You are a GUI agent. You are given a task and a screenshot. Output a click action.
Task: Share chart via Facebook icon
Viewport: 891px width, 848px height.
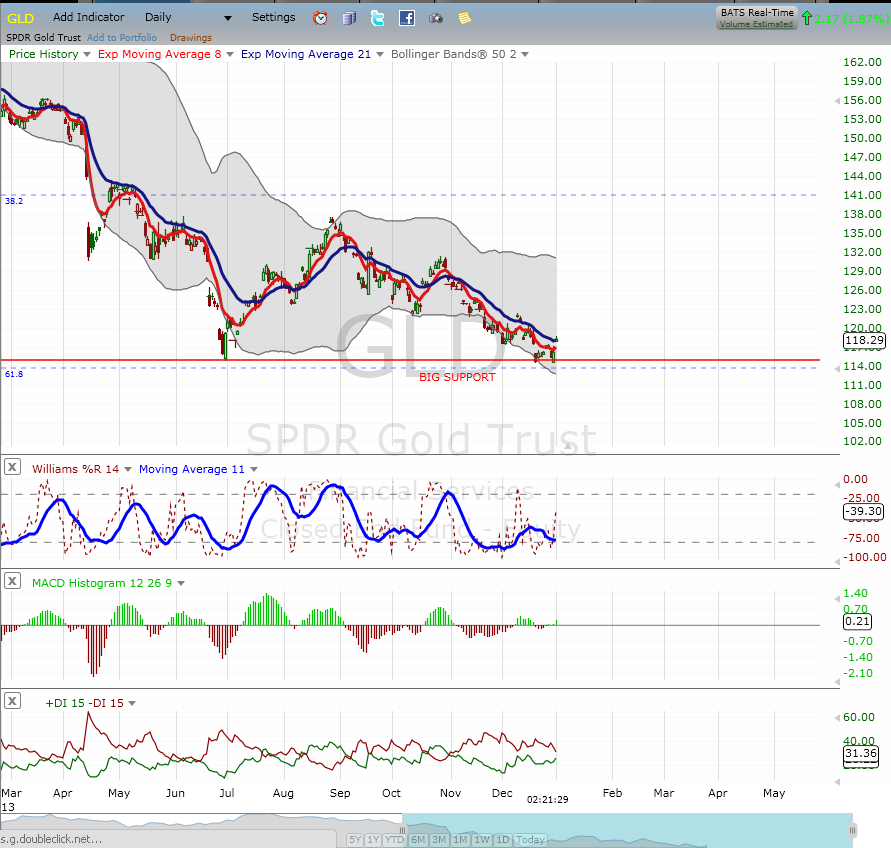click(x=407, y=18)
